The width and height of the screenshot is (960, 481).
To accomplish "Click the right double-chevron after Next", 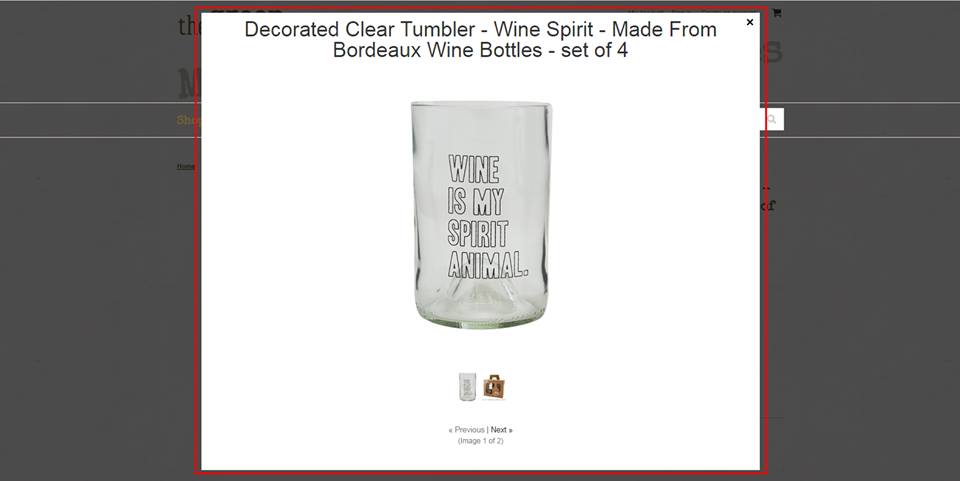I will tap(510, 430).
